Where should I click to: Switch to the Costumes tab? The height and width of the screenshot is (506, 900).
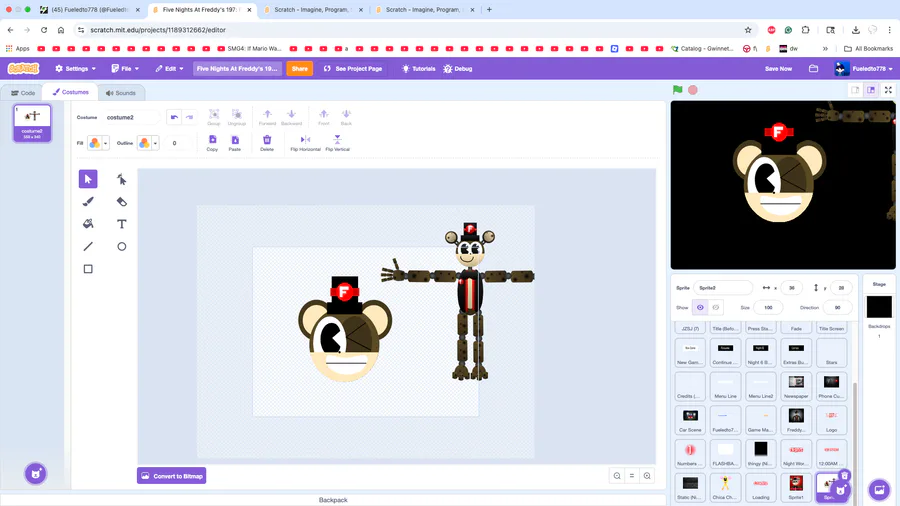71,92
